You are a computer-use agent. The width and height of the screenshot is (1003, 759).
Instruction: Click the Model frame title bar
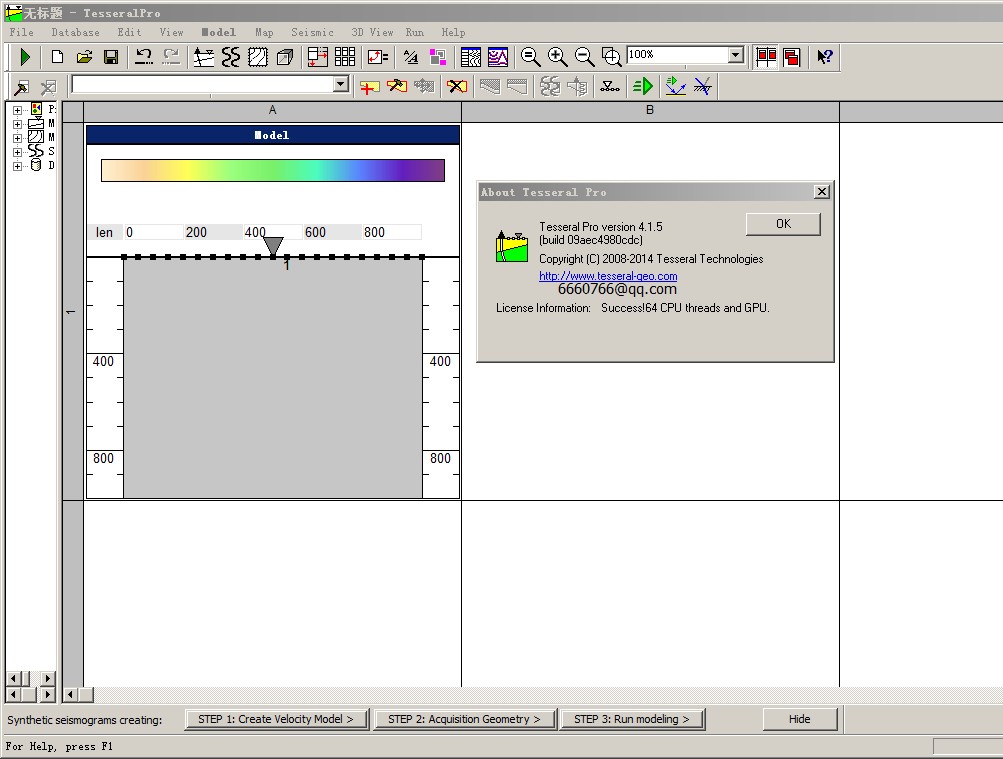point(272,135)
